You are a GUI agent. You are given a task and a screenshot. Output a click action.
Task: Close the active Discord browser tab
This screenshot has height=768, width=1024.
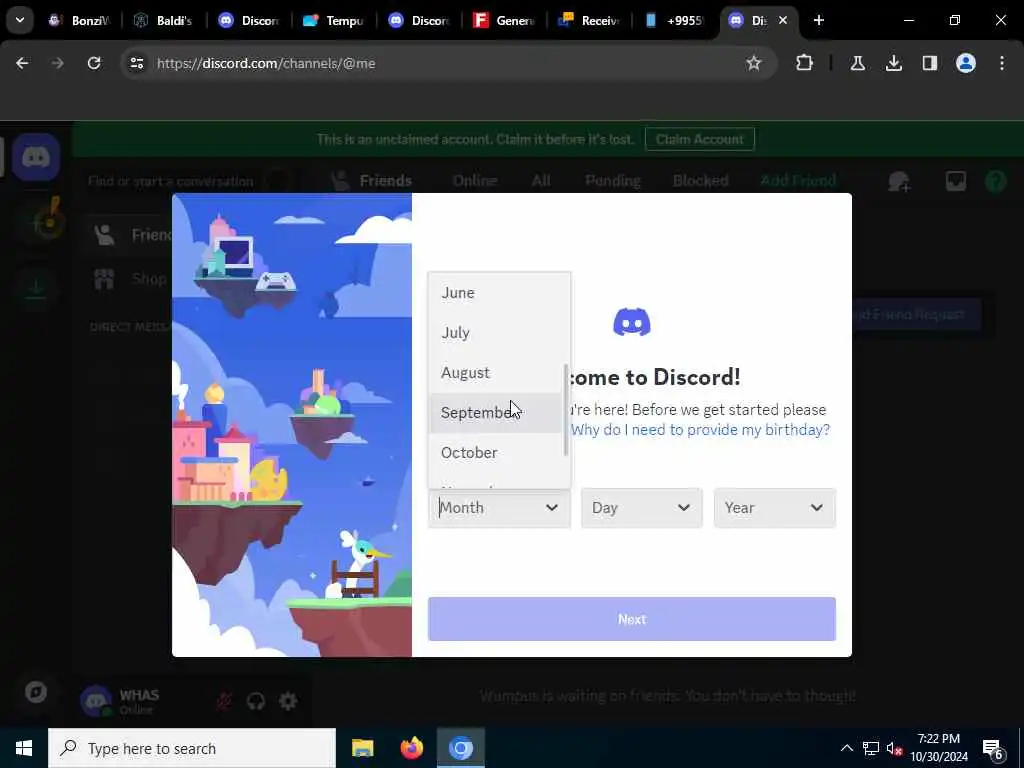tap(782, 20)
